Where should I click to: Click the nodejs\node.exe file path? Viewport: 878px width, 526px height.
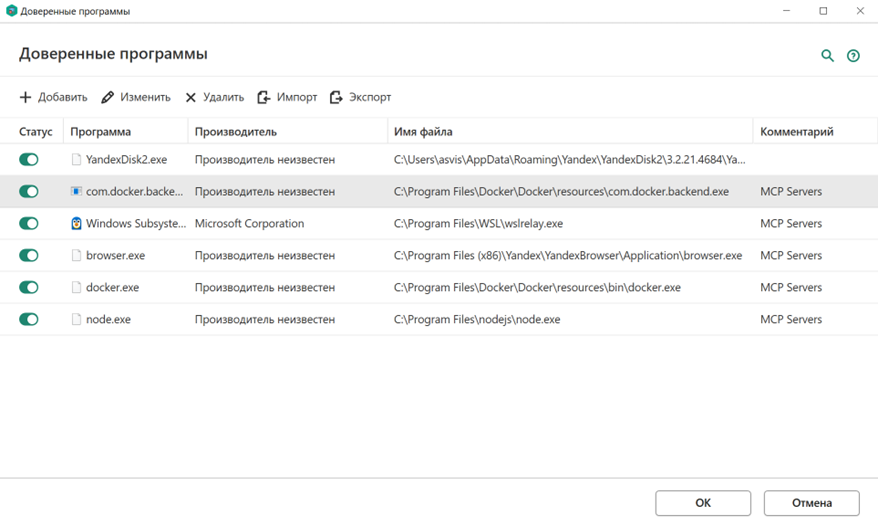[477, 319]
